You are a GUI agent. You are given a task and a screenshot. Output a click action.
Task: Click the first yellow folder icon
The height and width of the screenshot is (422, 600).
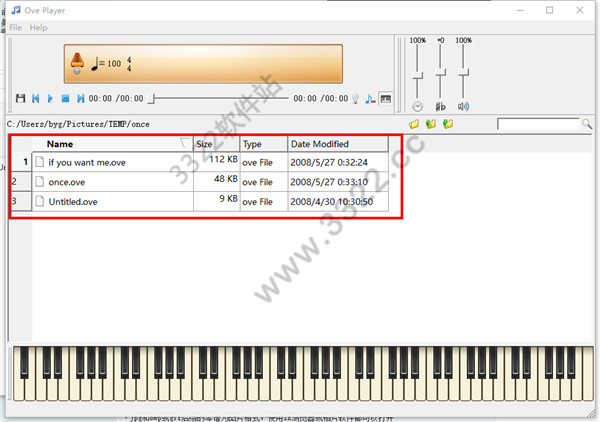click(x=414, y=124)
